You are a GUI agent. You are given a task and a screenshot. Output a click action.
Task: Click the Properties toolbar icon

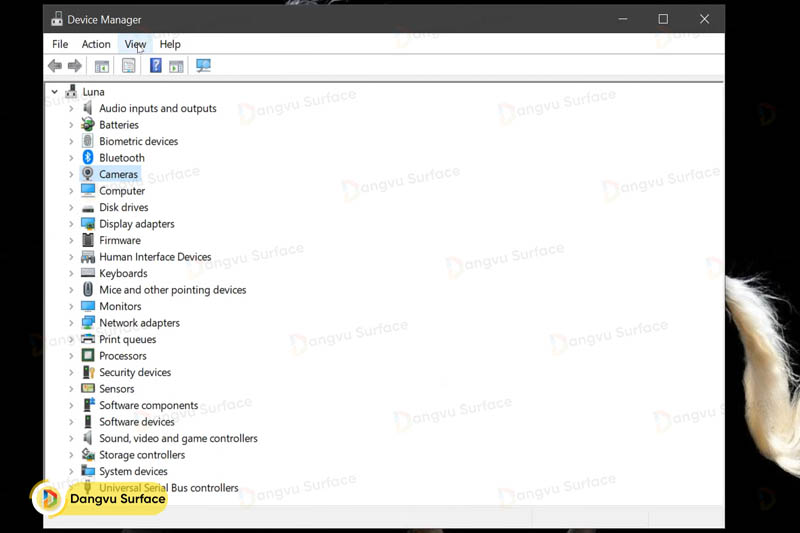point(129,65)
